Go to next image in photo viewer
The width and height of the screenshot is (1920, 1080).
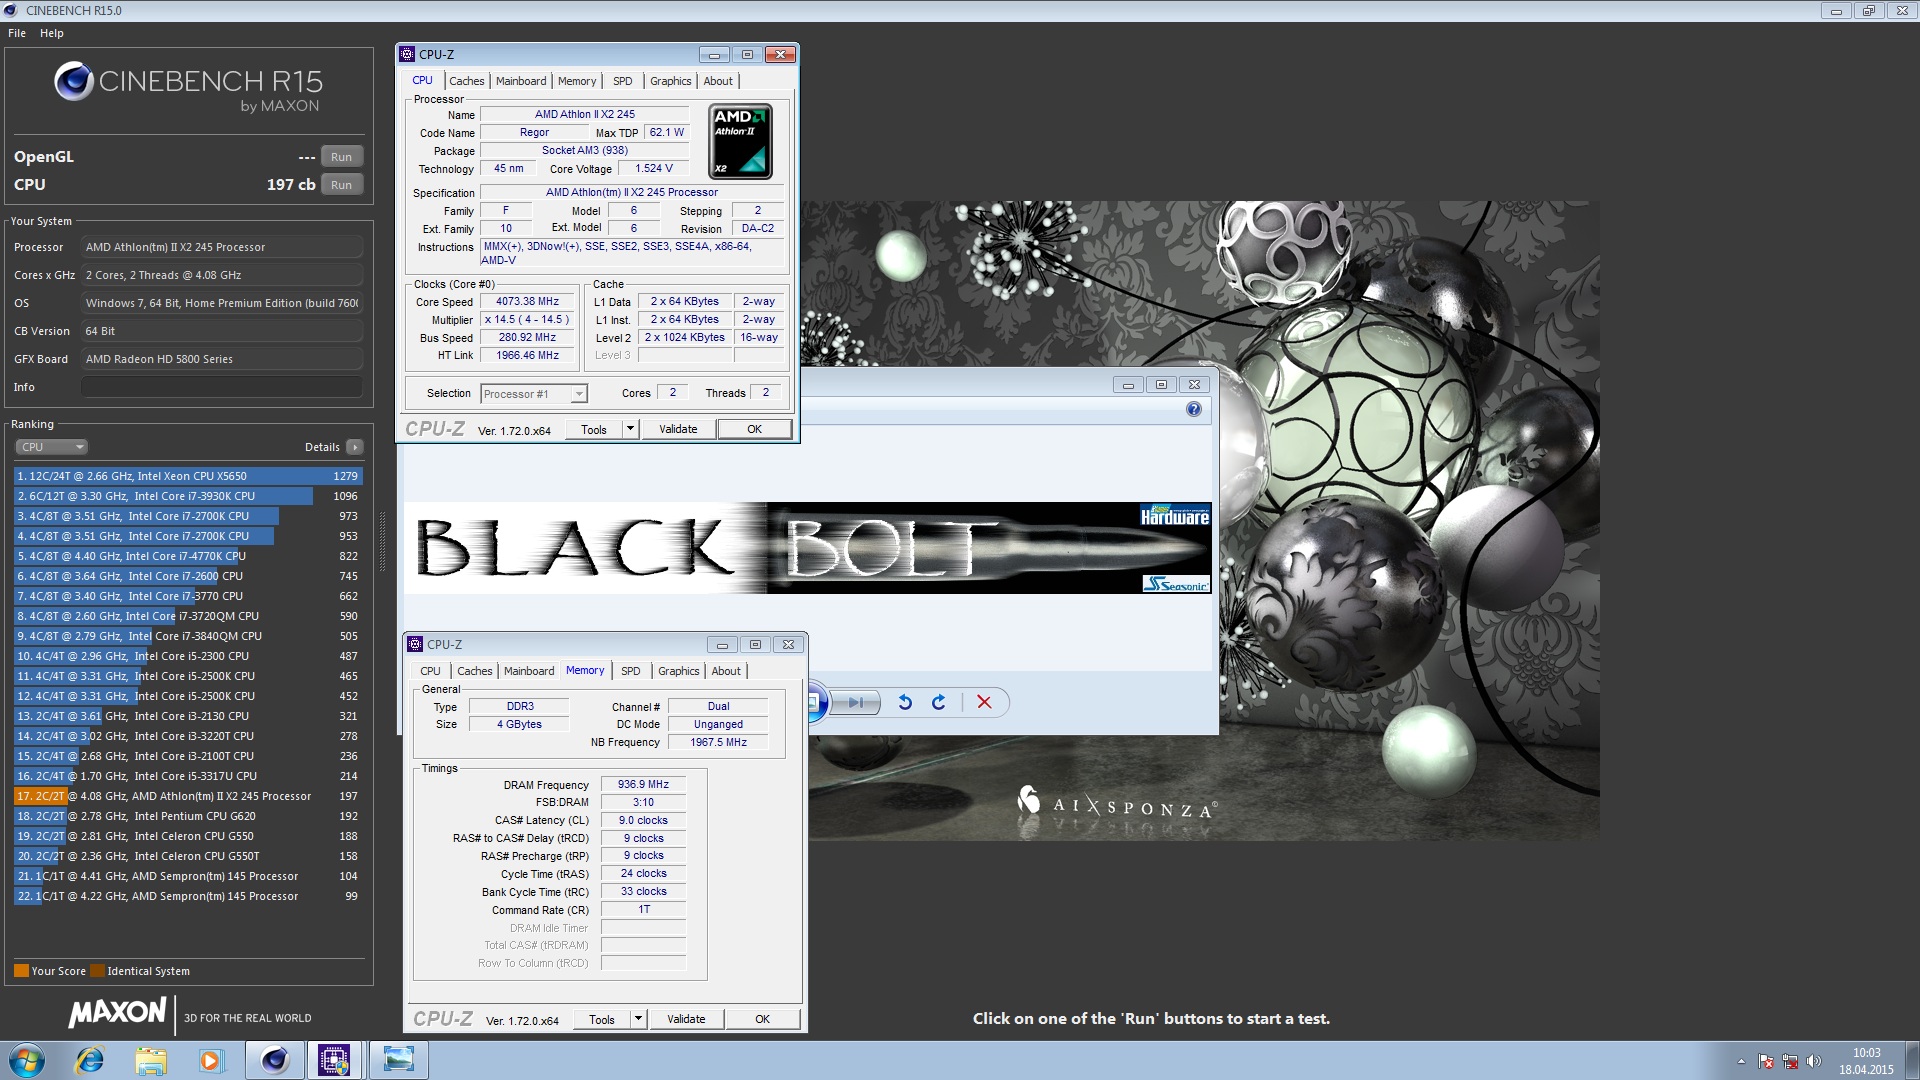(x=856, y=703)
